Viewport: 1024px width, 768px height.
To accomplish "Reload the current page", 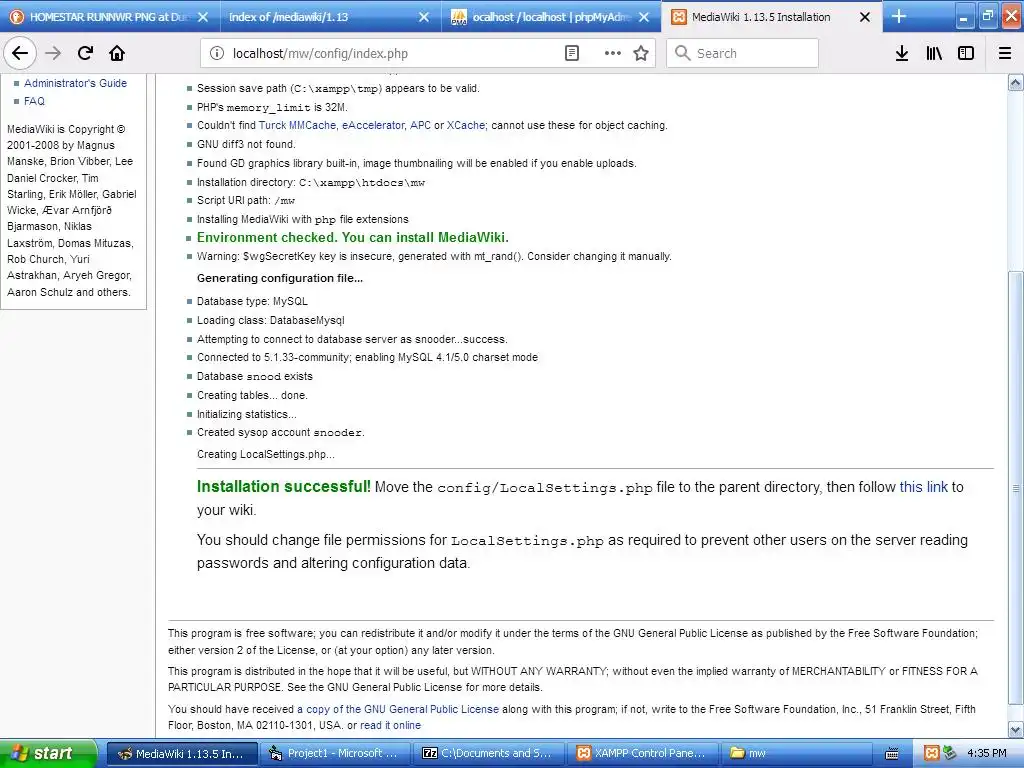I will tap(85, 54).
